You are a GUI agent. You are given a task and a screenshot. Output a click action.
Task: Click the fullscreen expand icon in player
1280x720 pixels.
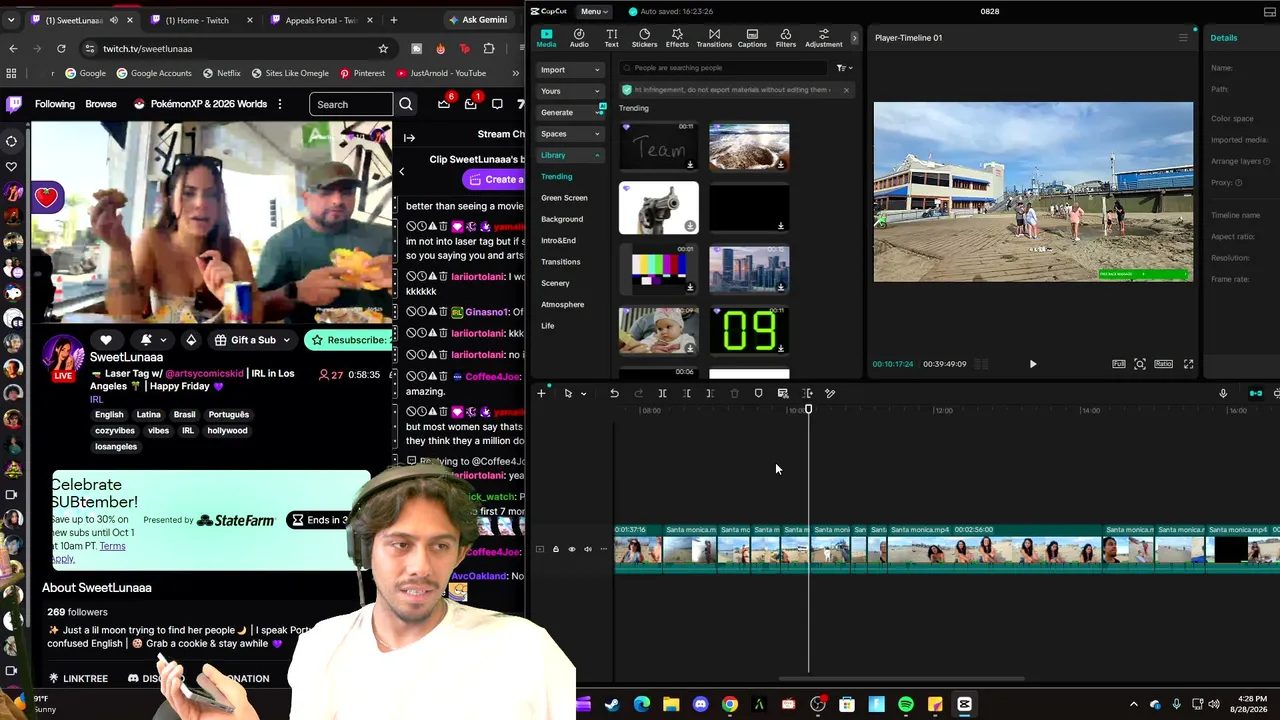coord(1188,364)
